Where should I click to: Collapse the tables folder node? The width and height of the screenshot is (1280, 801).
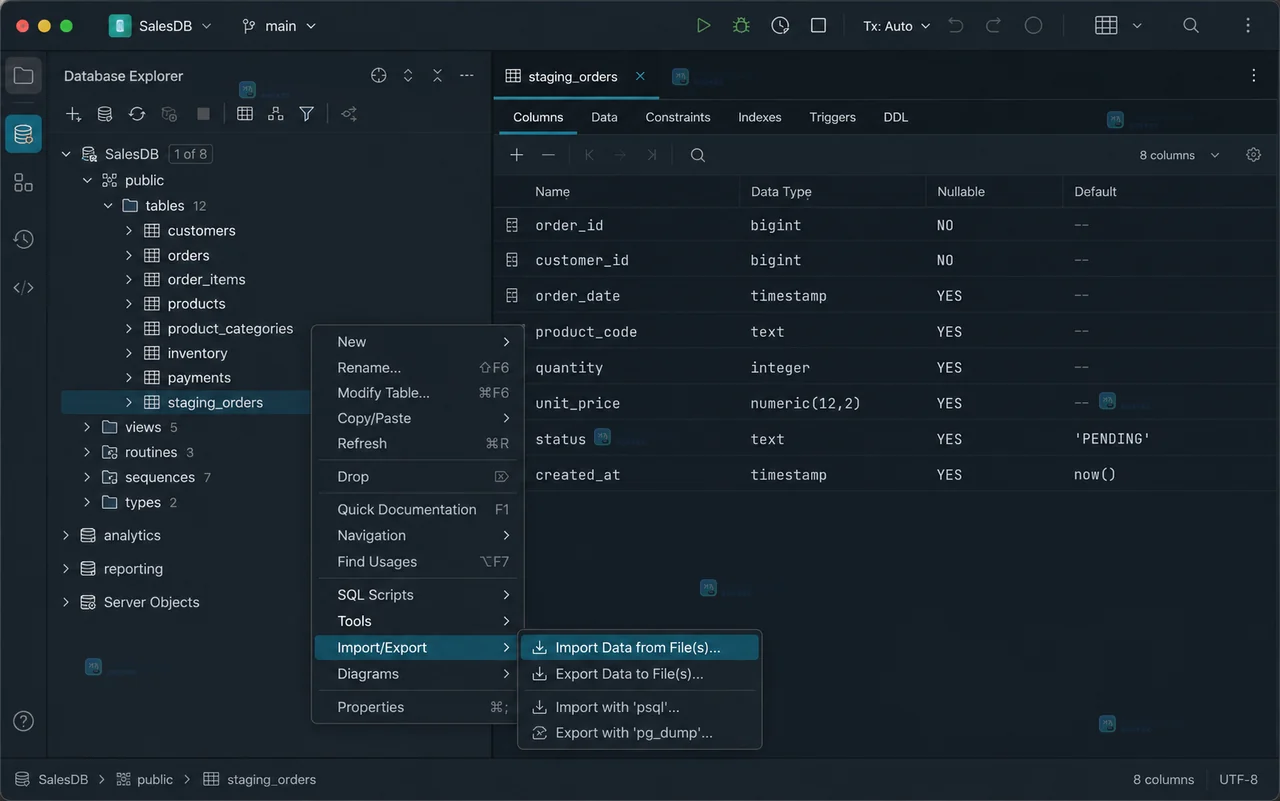pos(108,206)
